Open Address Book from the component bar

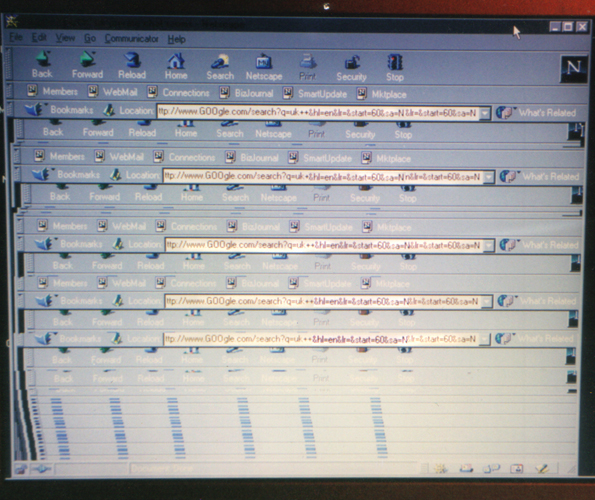517,469
